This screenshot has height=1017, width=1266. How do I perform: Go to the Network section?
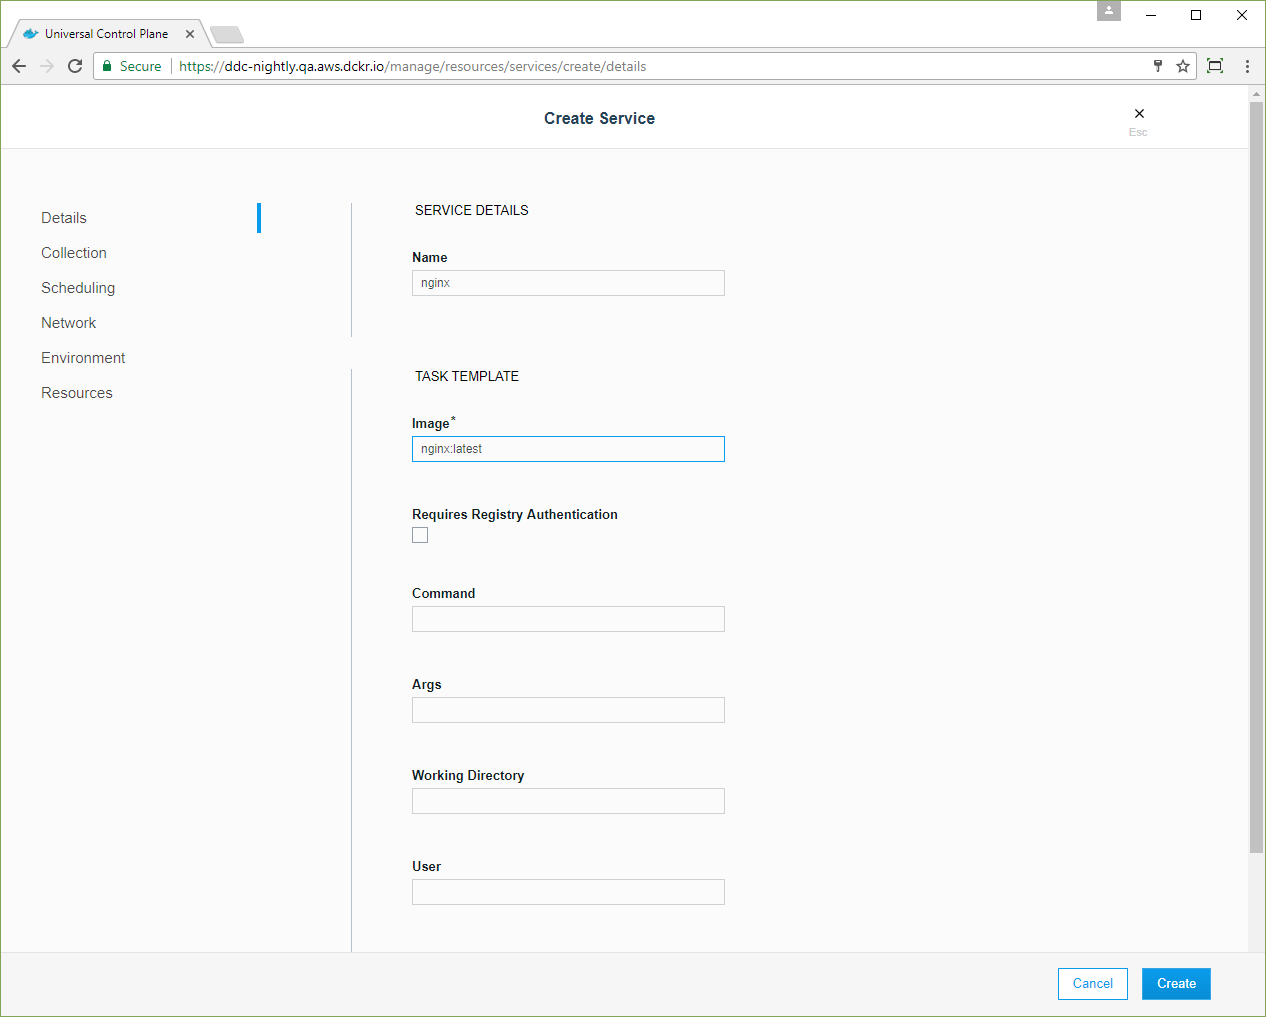click(x=69, y=323)
